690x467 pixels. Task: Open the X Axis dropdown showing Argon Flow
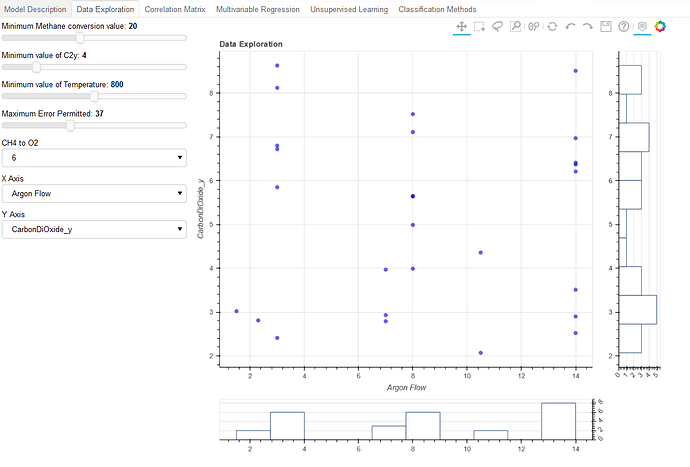tap(94, 194)
